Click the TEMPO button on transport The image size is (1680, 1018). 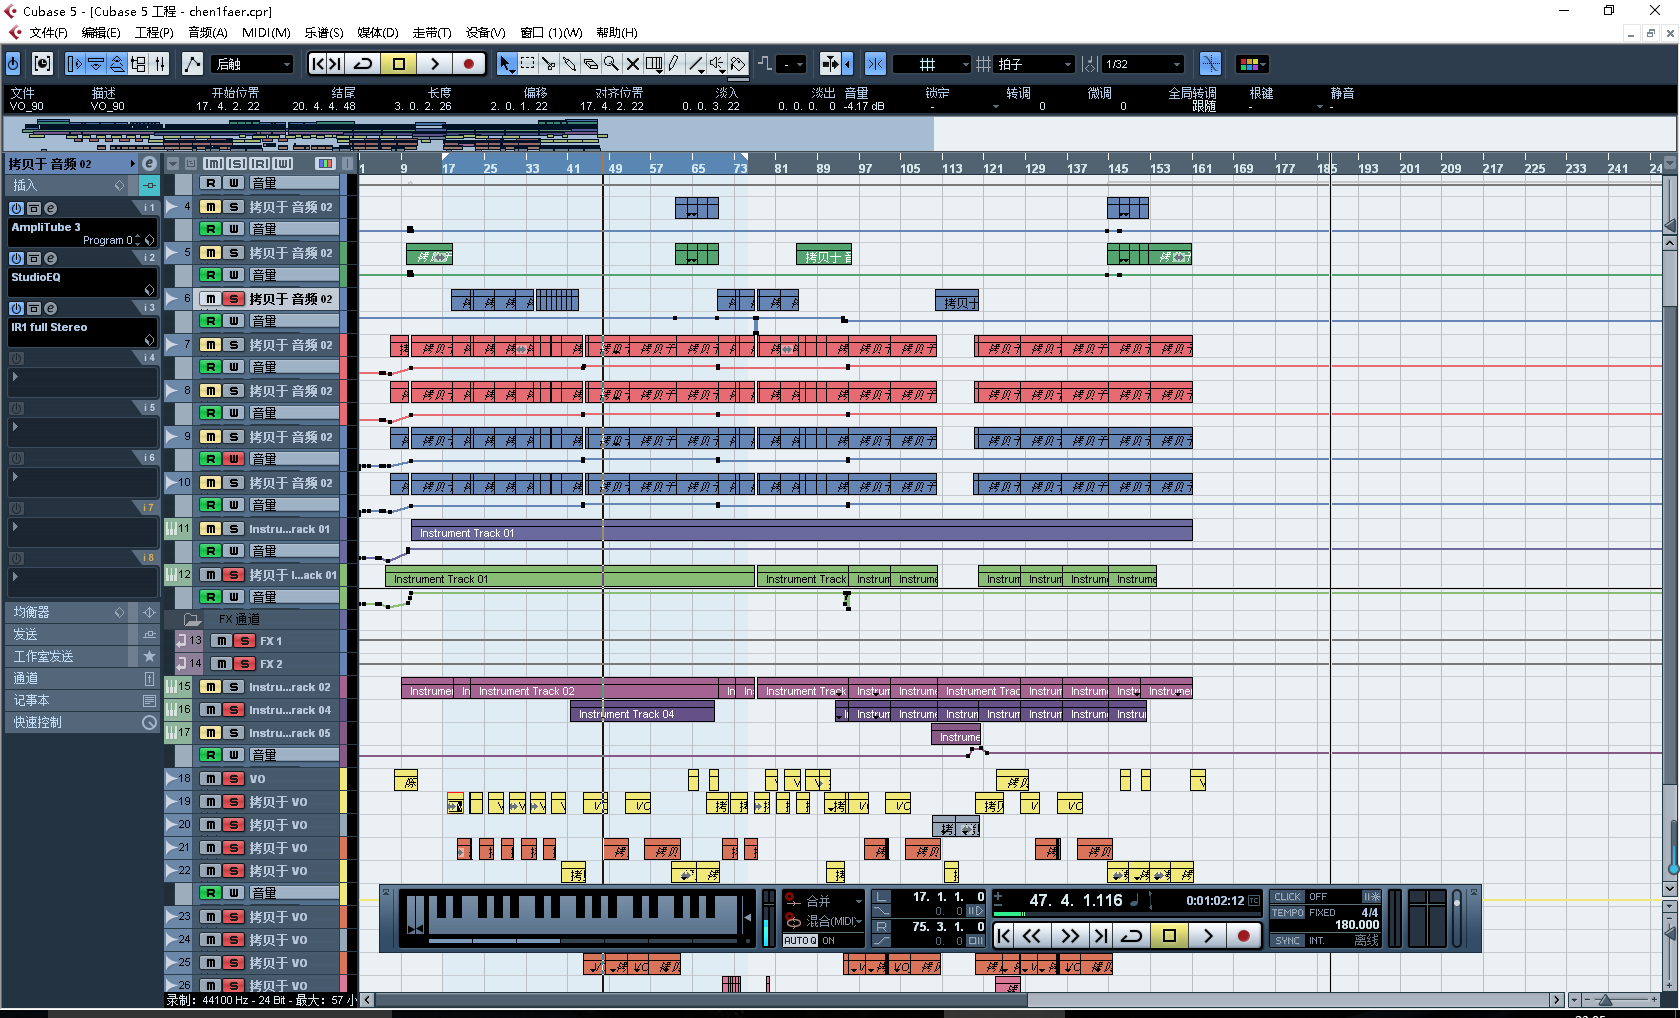pos(1288,913)
